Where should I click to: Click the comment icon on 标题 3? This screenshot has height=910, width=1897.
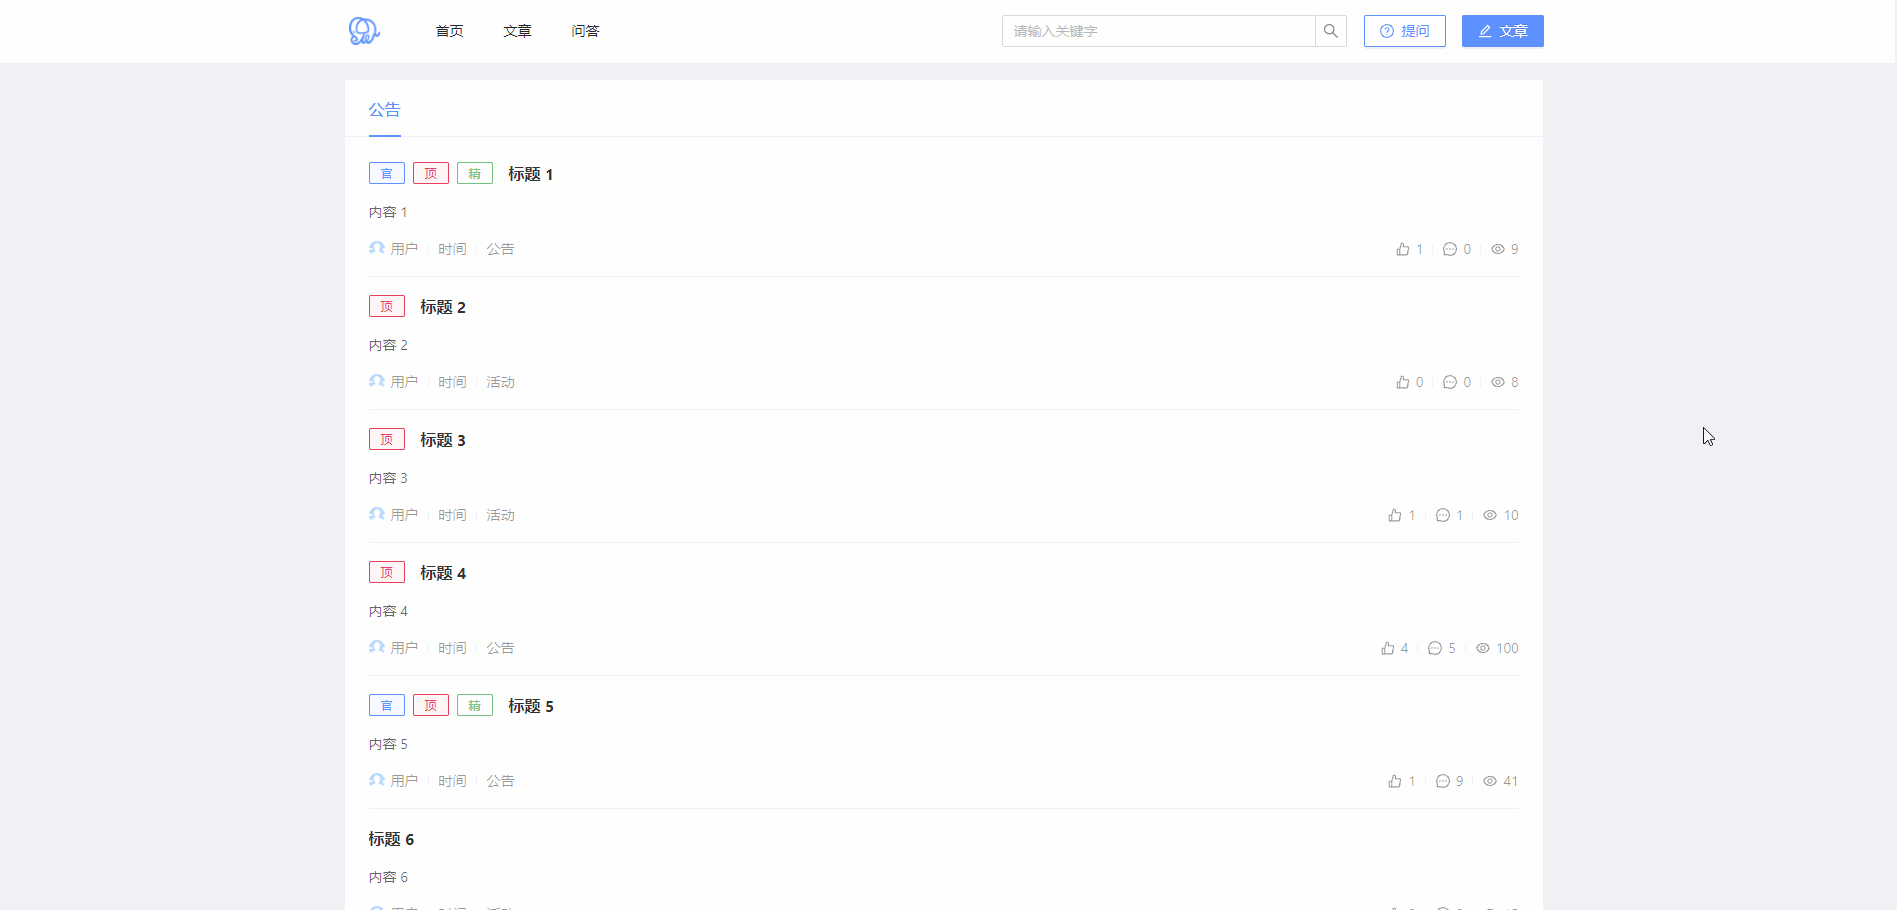[x=1443, y=515]
